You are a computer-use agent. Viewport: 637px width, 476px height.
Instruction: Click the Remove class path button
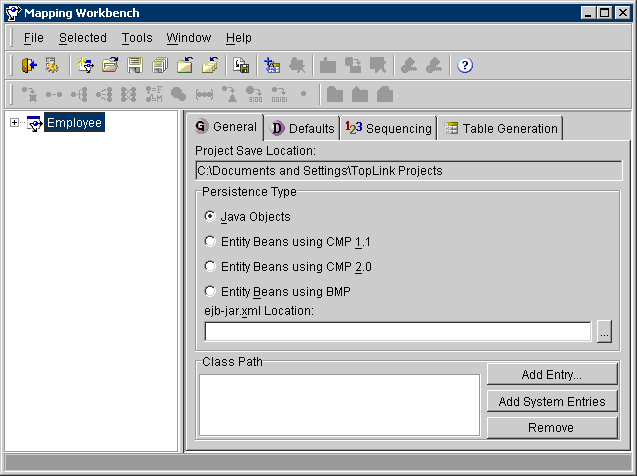(552, 428)
